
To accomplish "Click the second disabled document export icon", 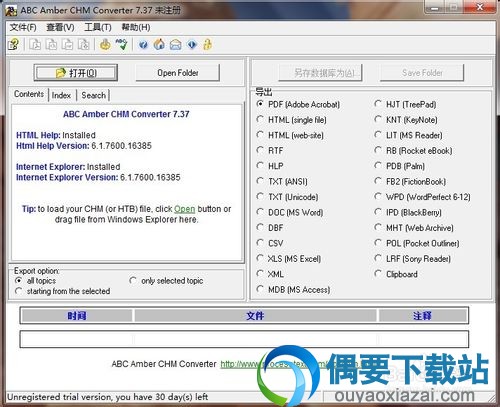I will (x=51, y=44).
